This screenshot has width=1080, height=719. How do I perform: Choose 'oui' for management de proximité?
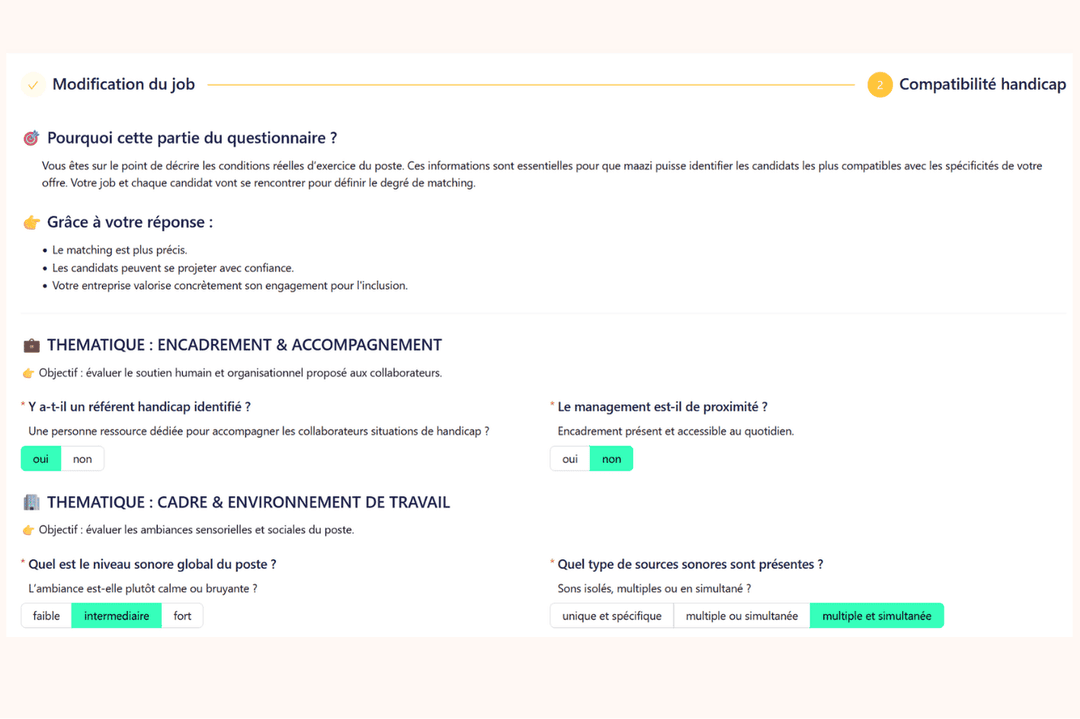coord(570,459)
